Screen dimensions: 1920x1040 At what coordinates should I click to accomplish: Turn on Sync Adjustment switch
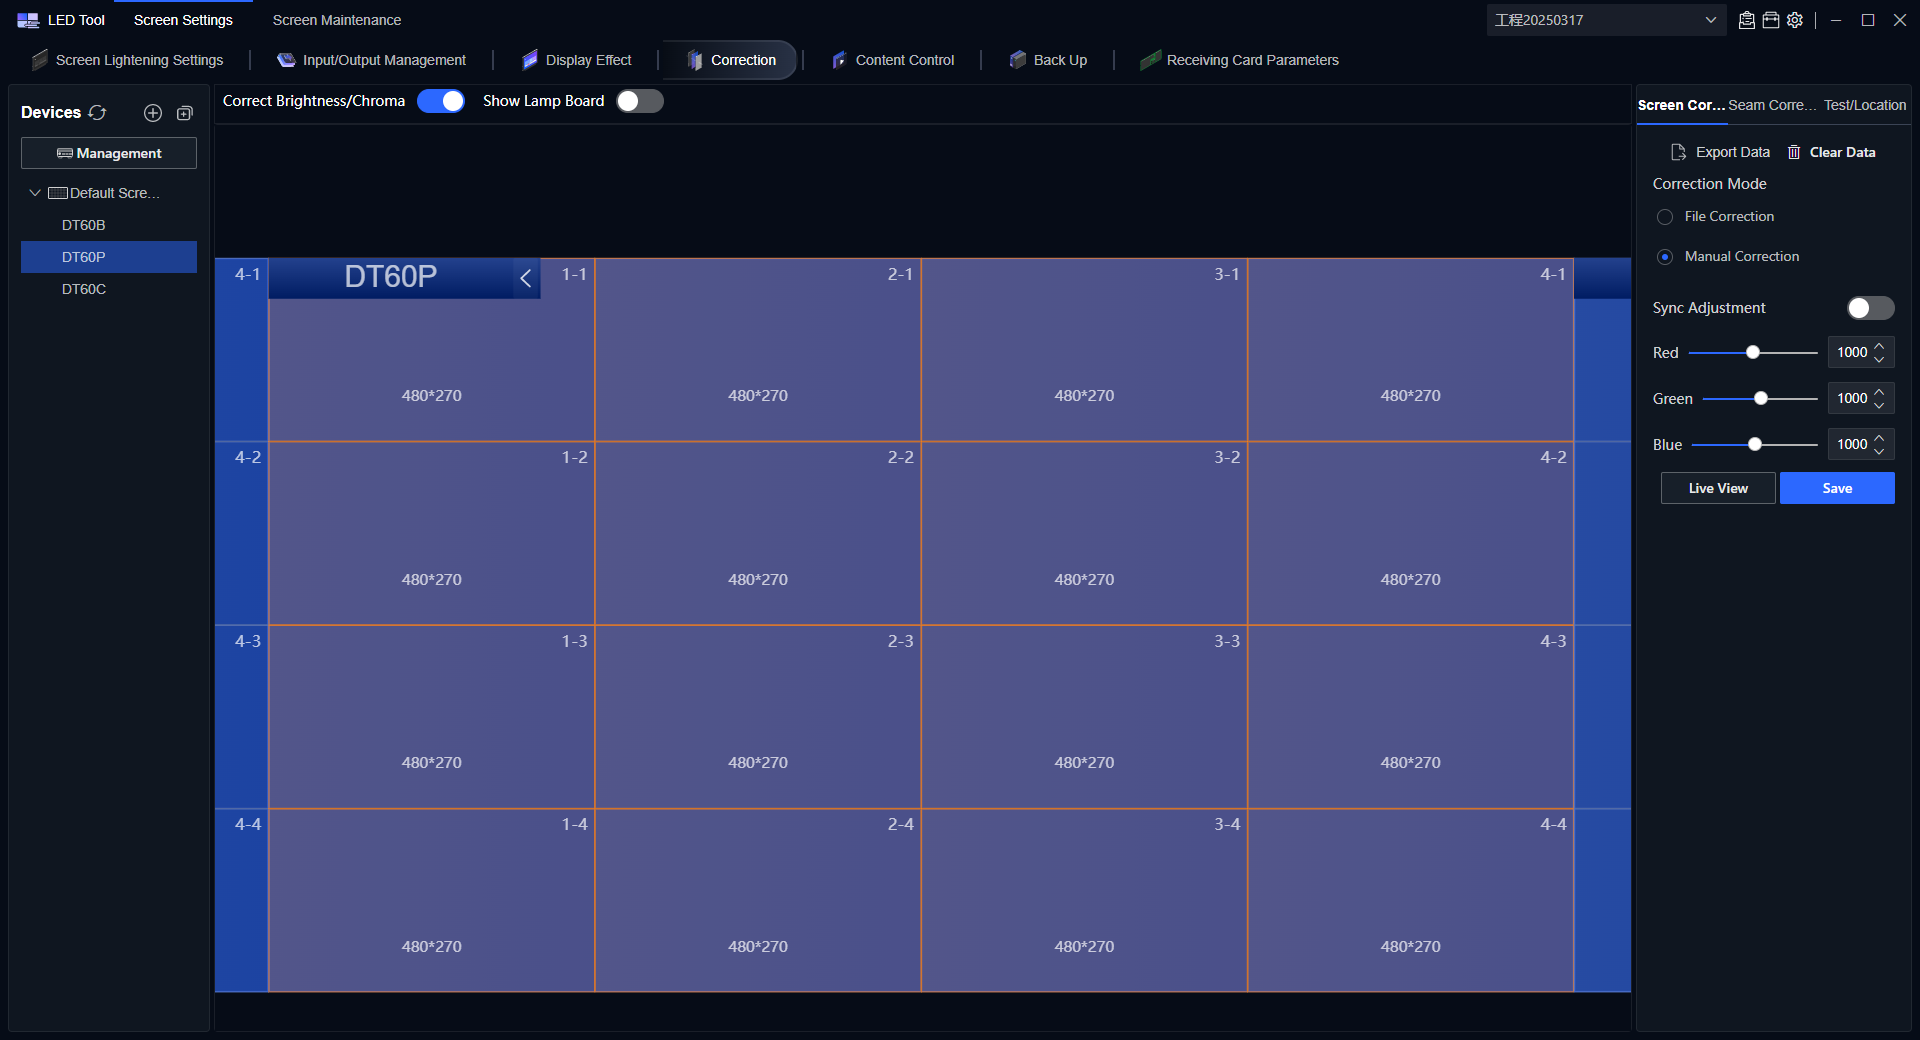click(1870, 308)
